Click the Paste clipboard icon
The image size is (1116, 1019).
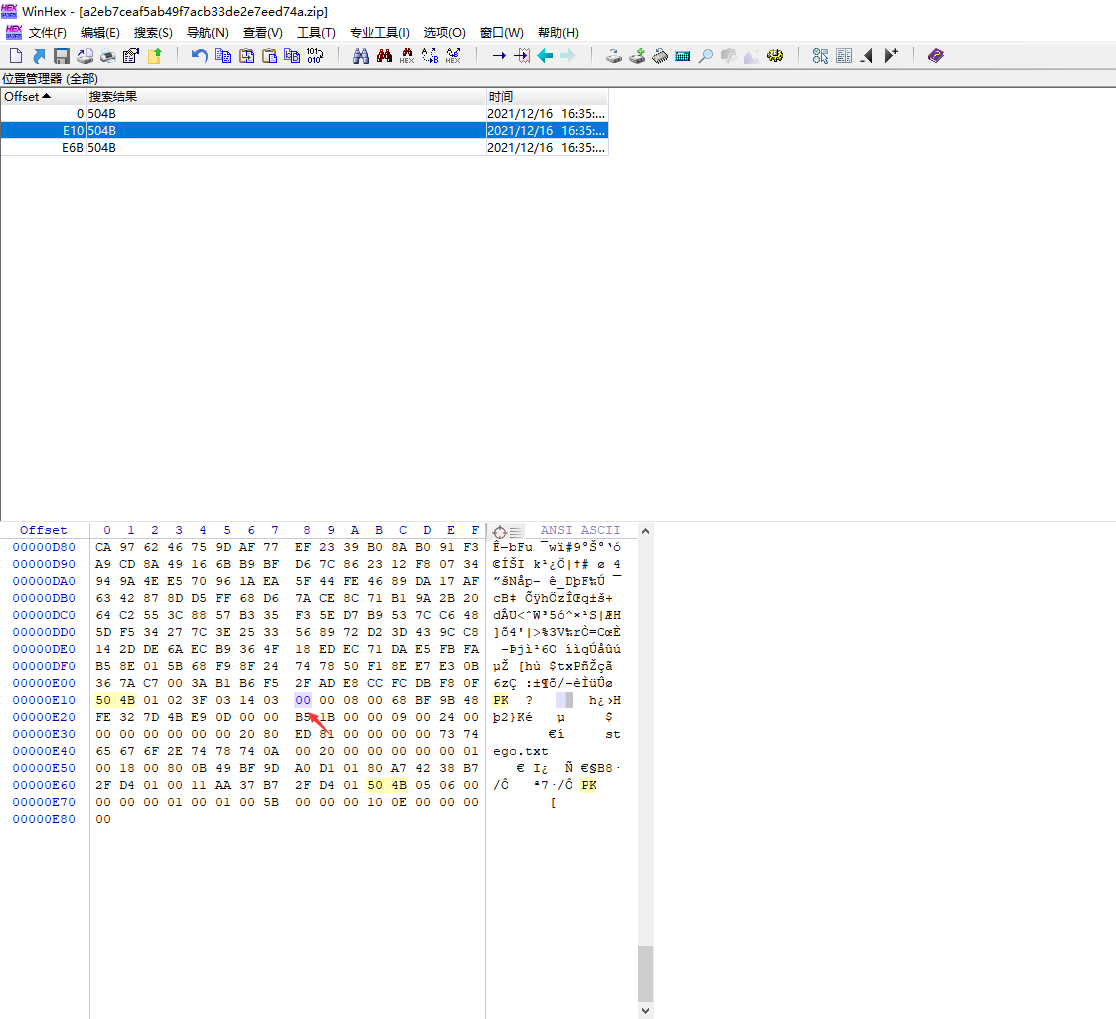[269, 56]
